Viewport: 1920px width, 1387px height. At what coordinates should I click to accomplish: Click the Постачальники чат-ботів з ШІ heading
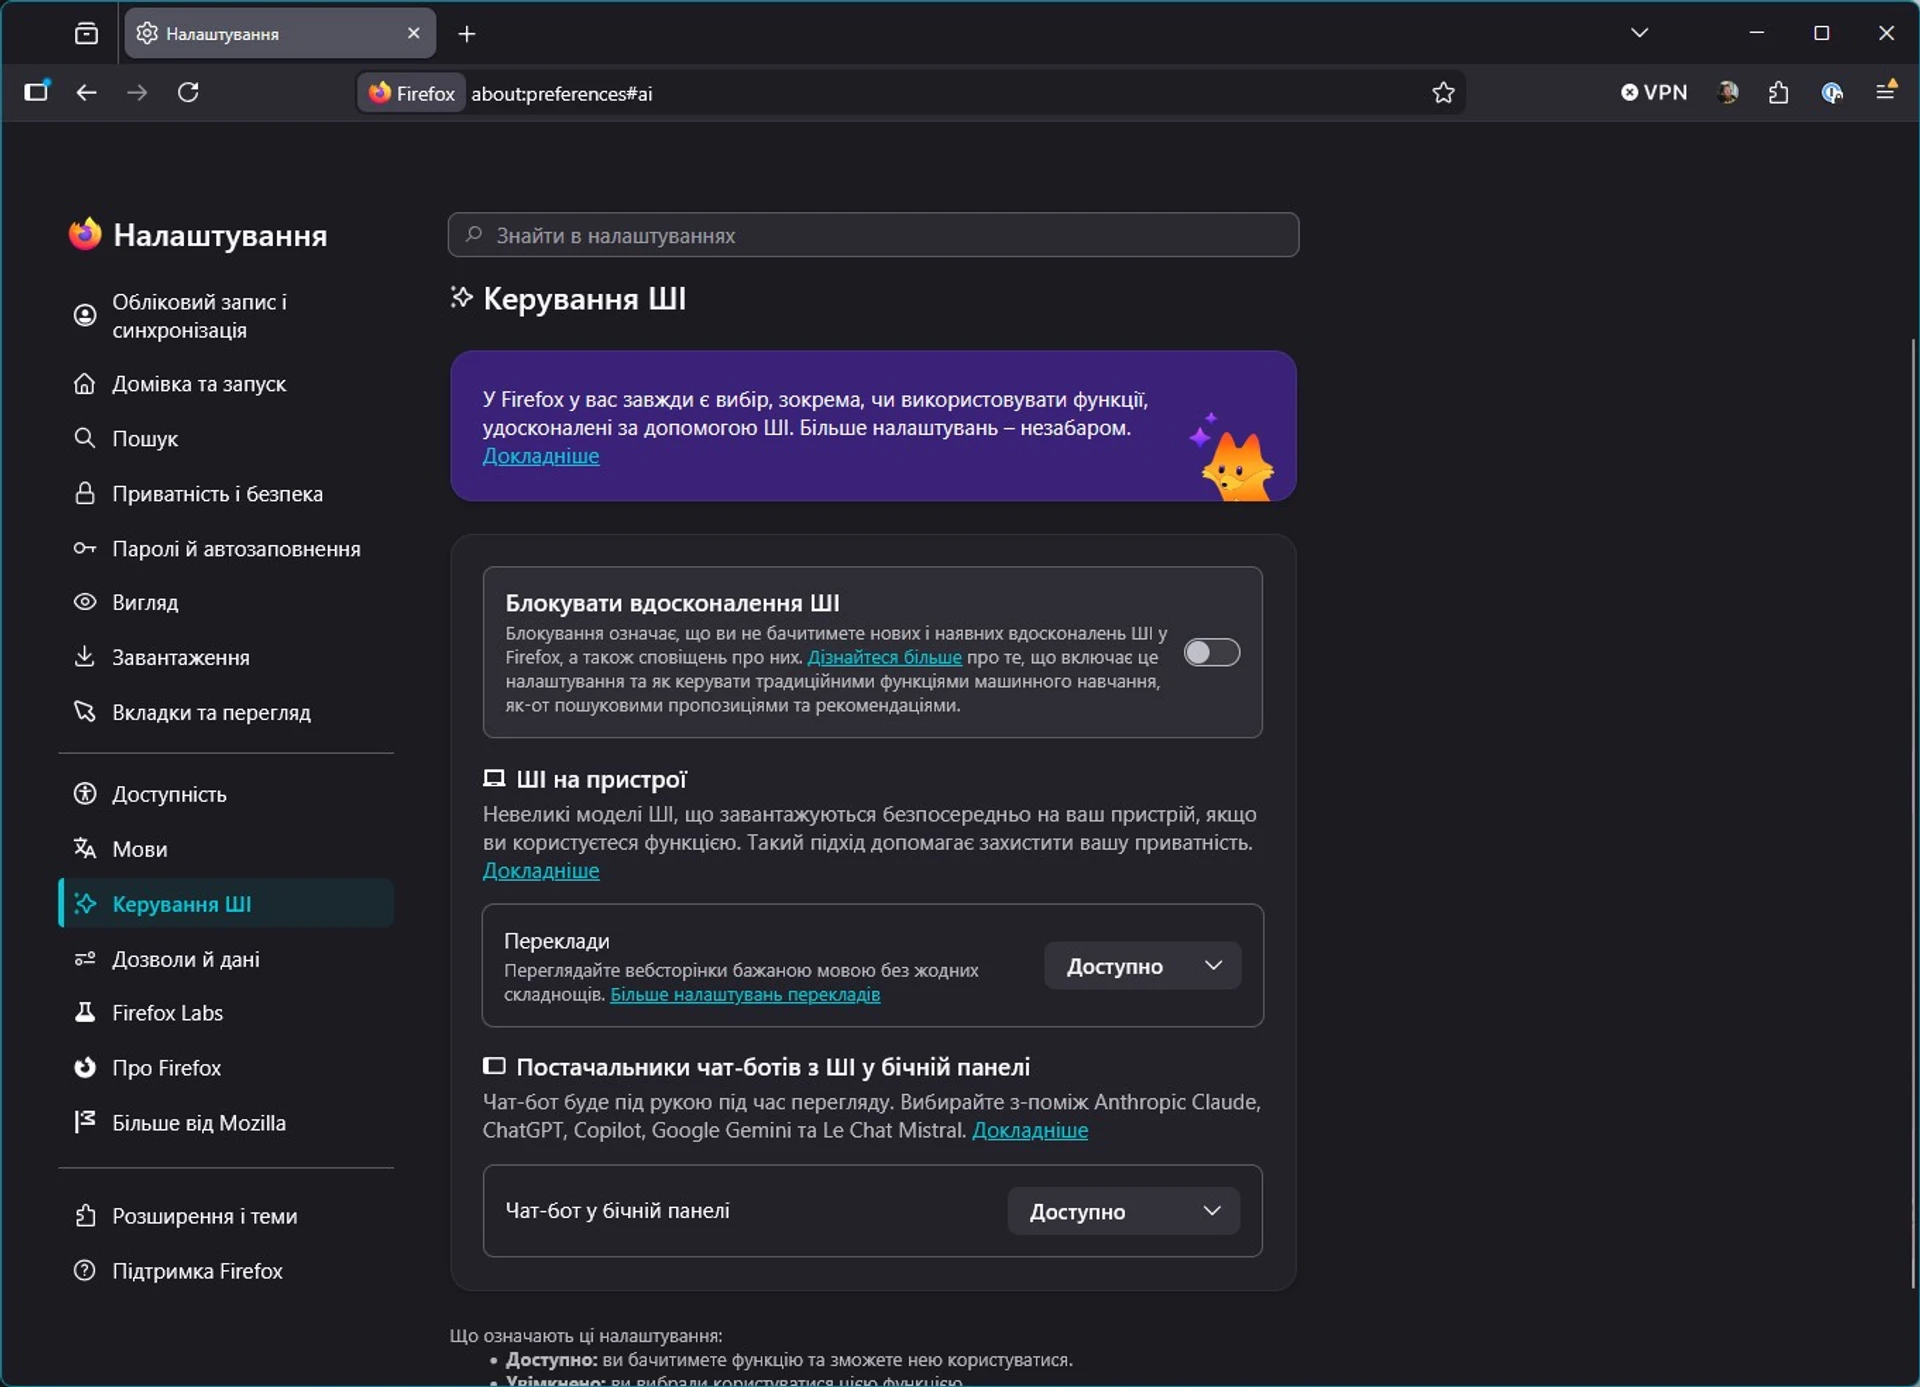click(773, 1067)
